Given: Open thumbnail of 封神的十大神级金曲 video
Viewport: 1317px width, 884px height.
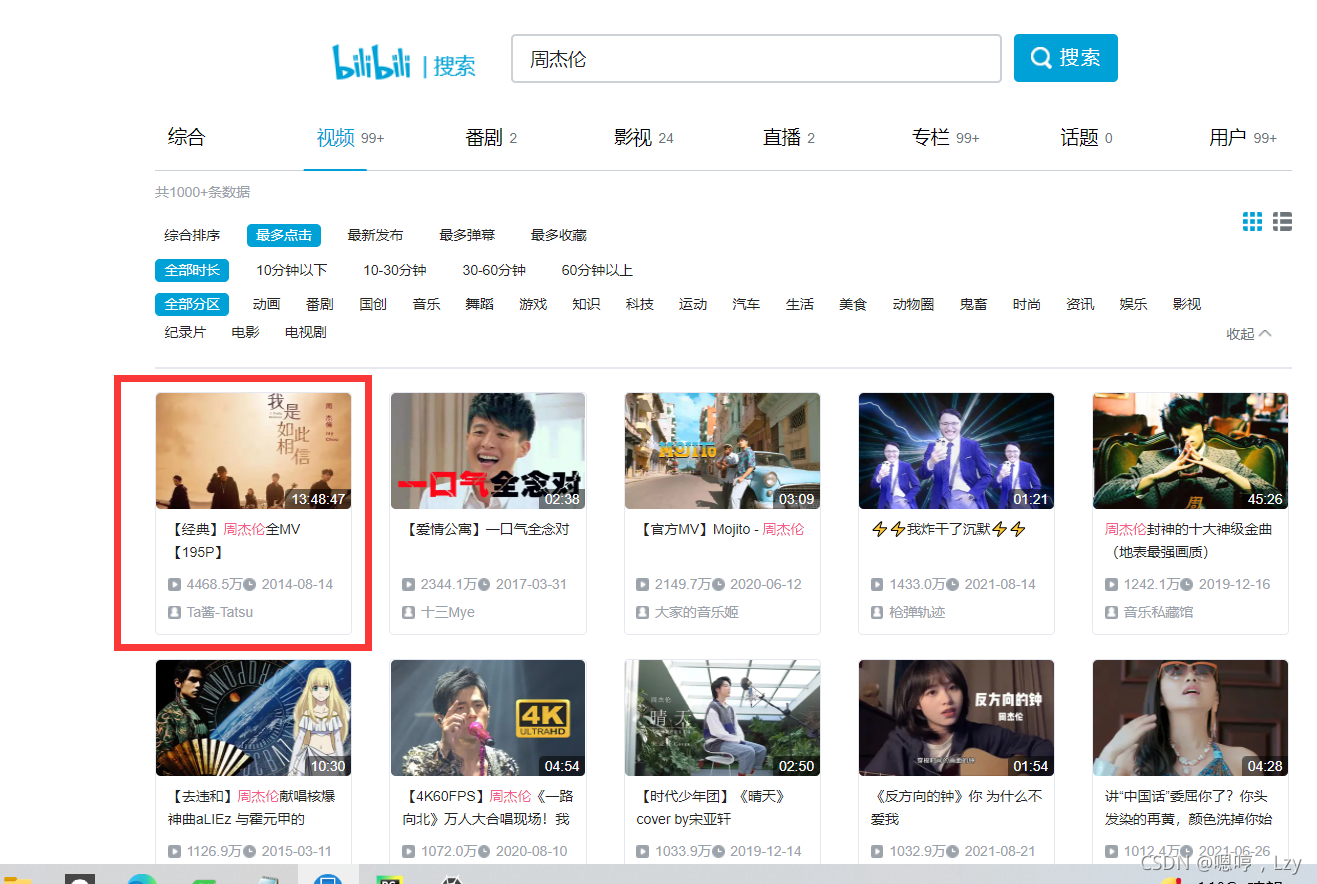Looking at the screenshot, I should (1190, 451).
